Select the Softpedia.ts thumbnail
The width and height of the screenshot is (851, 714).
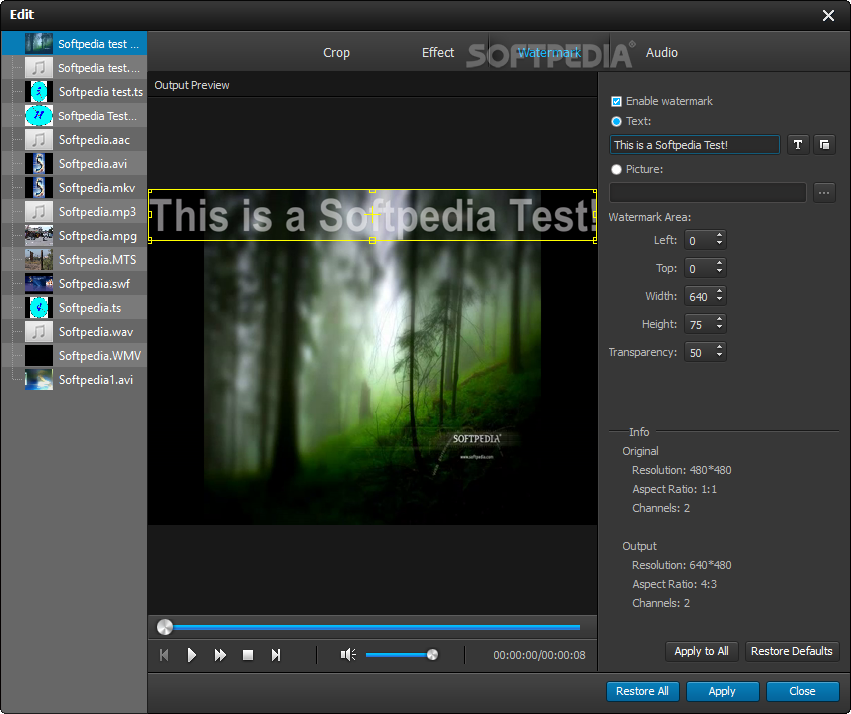[x=39, y=308]
